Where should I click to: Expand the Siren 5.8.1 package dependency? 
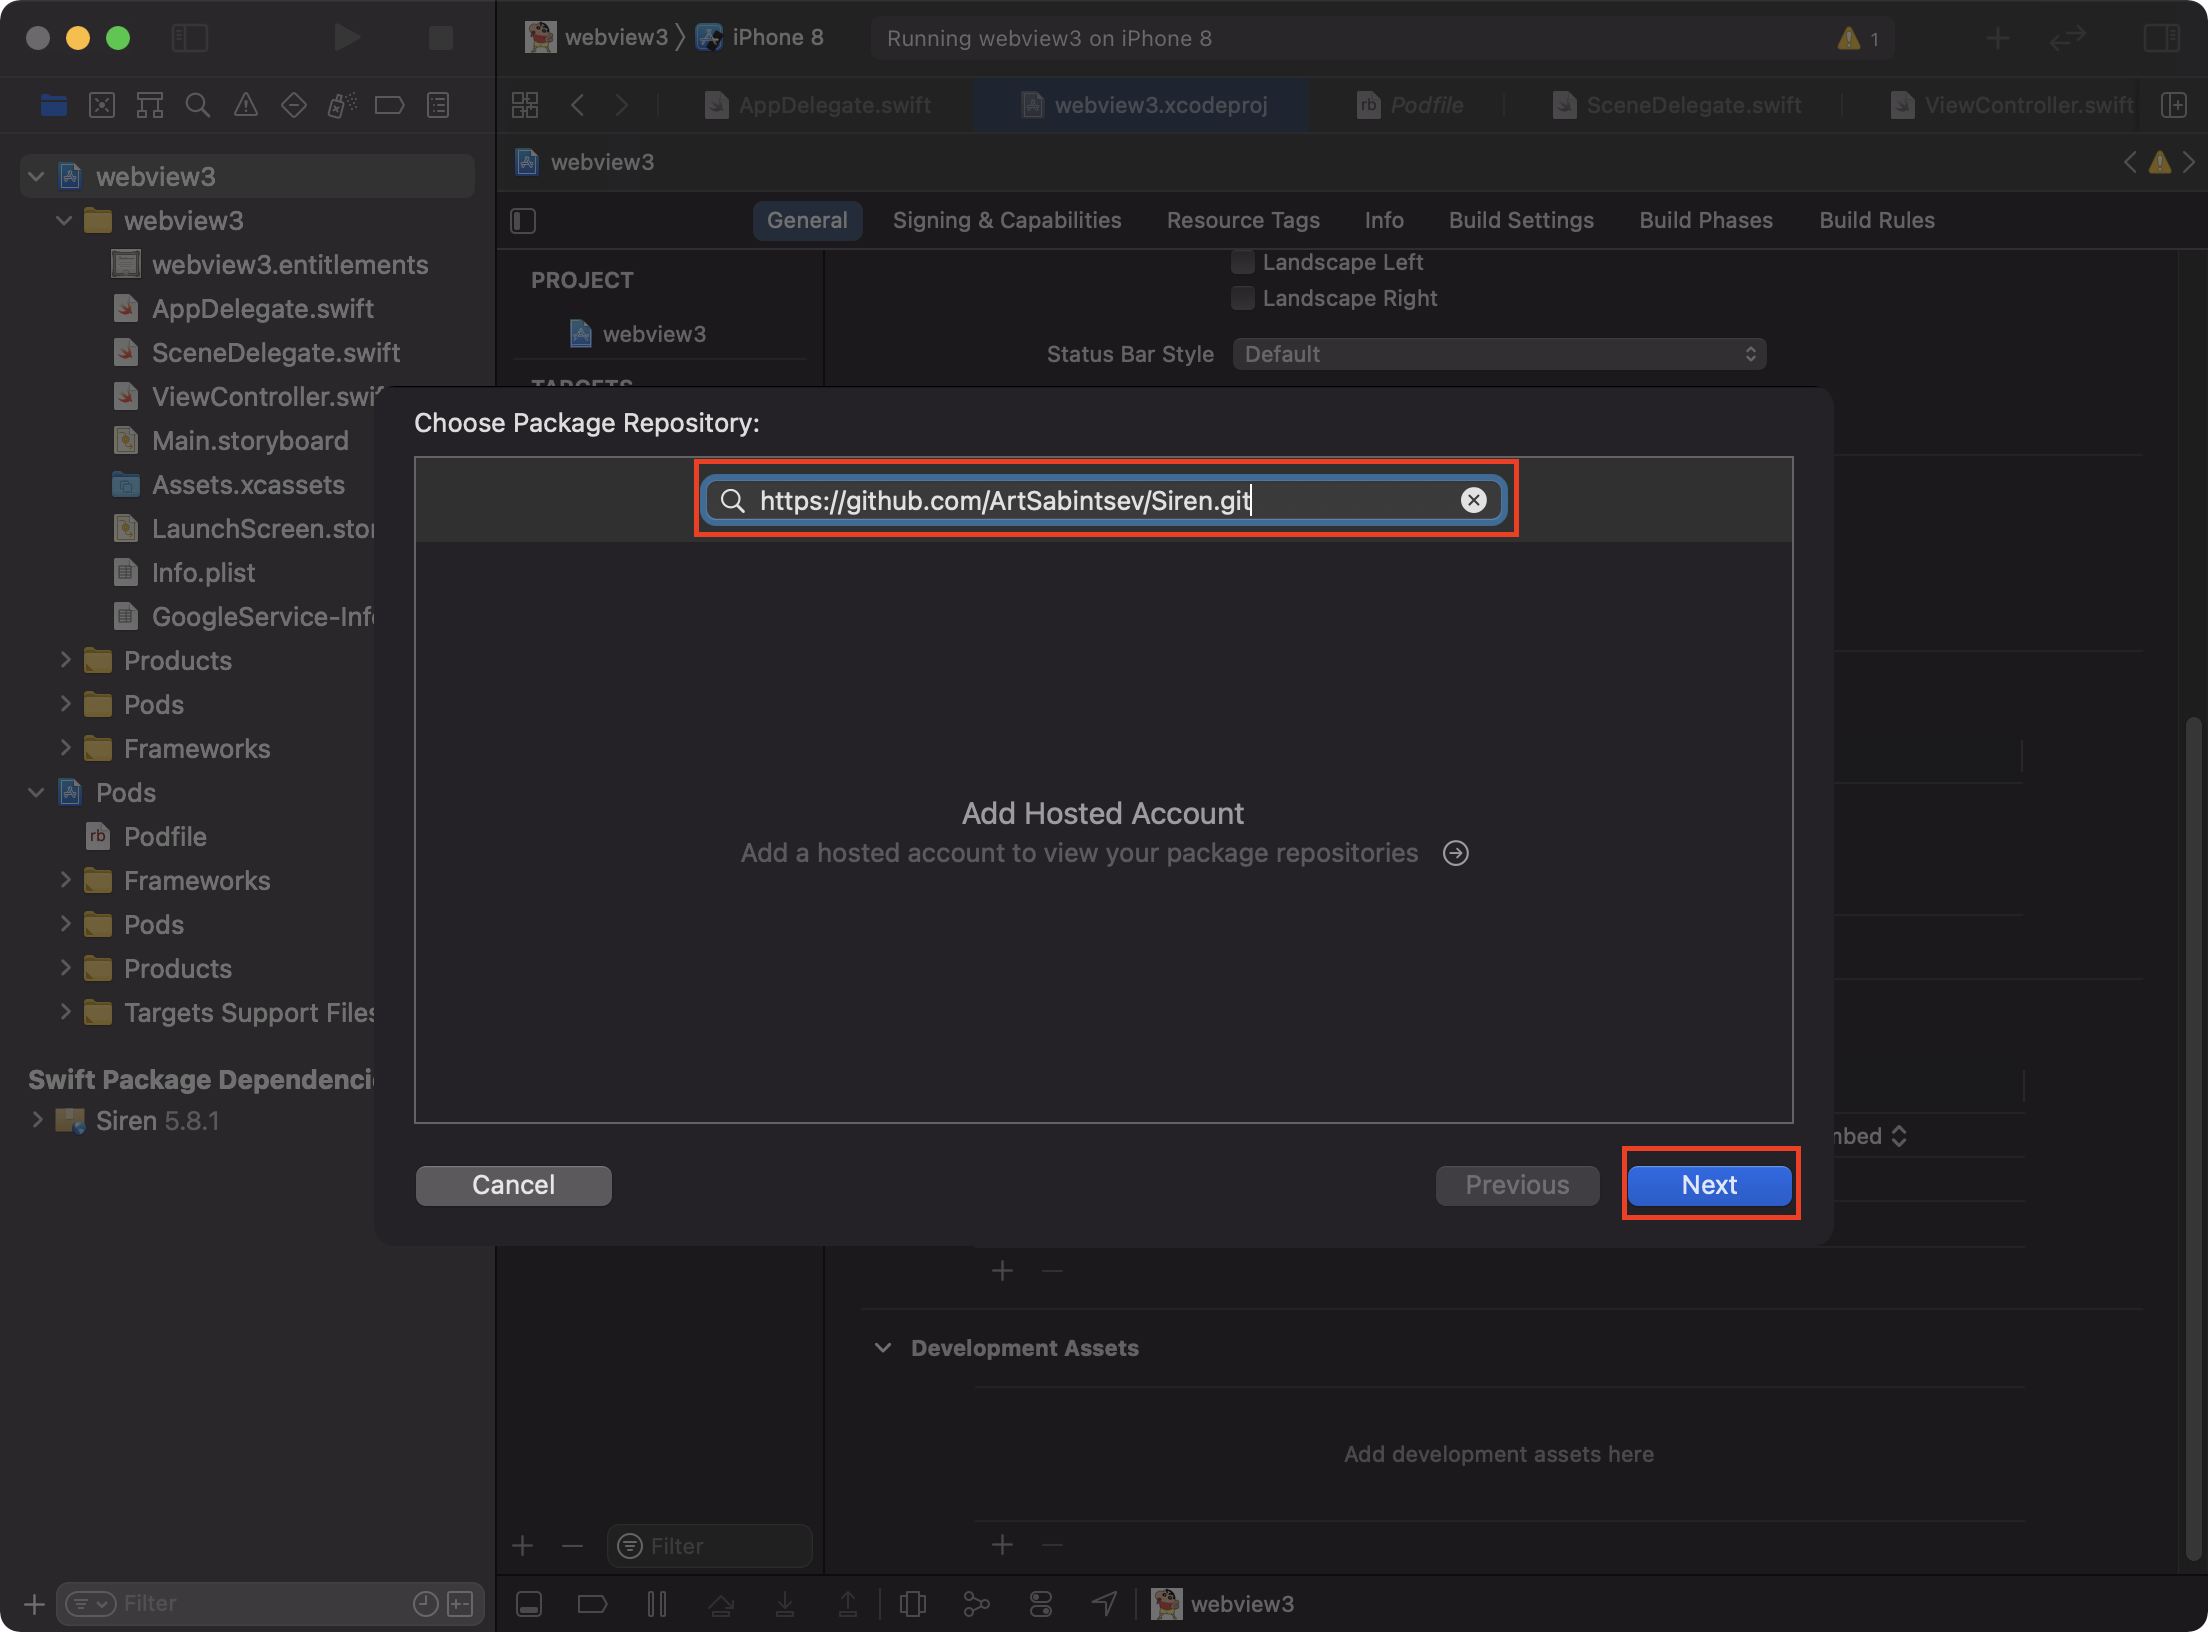click(x=37, y=1120)
